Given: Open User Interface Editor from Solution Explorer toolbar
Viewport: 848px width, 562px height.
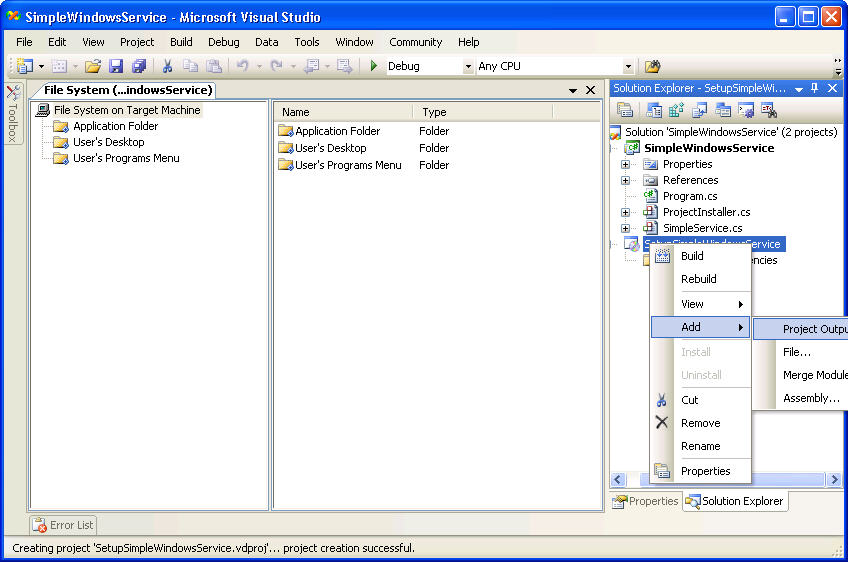Looking at the screenshot, I should coord(723,110).
